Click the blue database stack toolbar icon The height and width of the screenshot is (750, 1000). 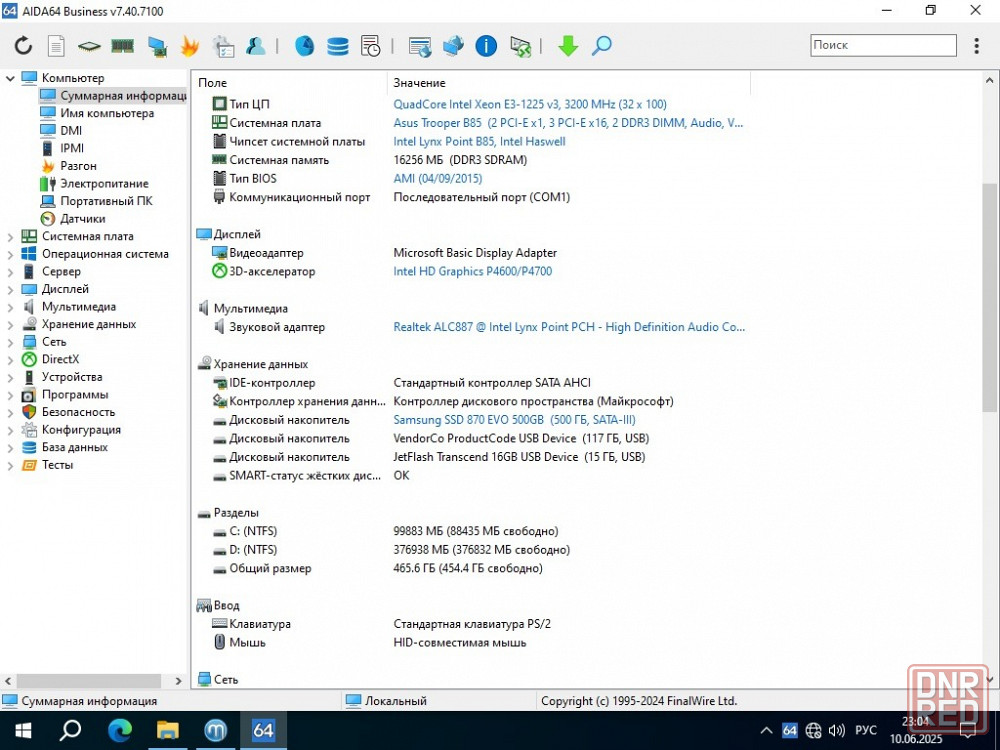337,45
